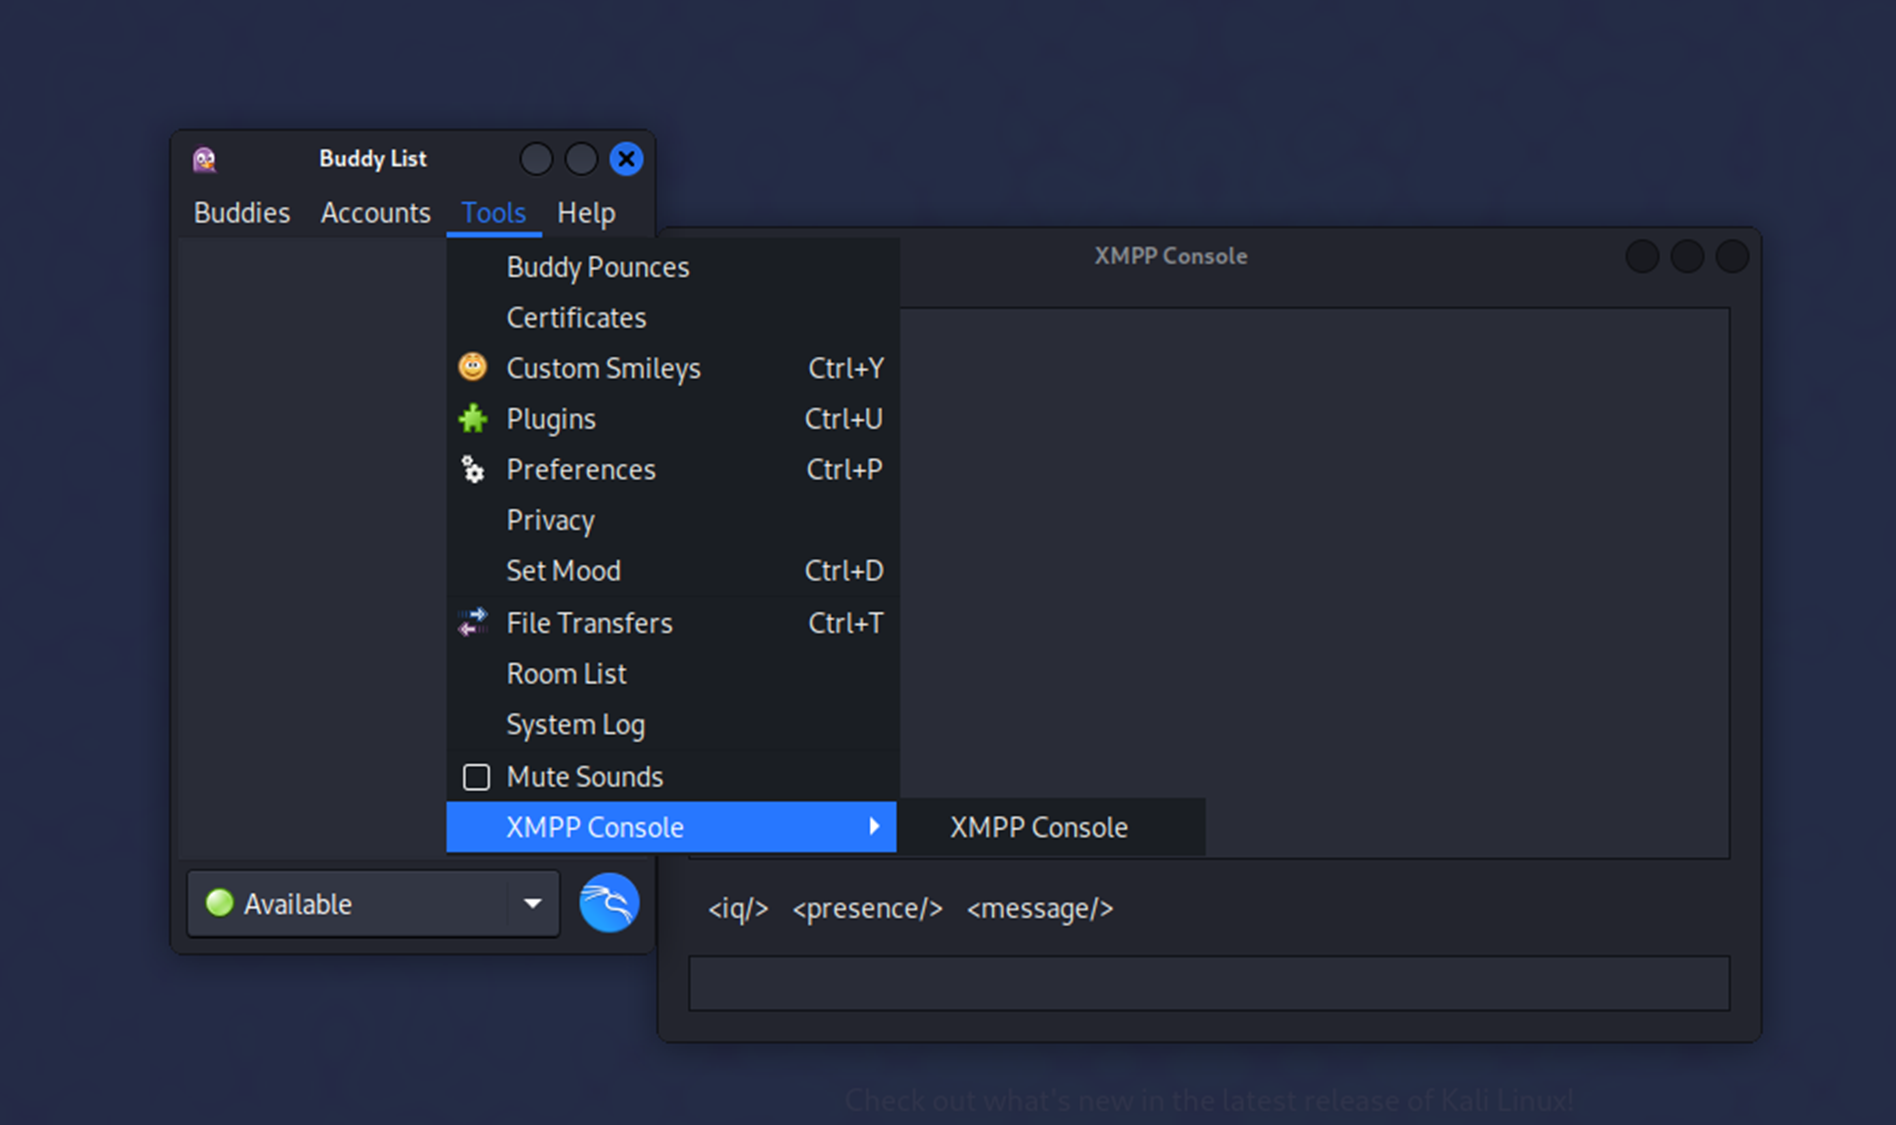Click the Pidgin icon in Buddy List title bar
This screenshot has width=1896, height=1125.
point(205,159)
